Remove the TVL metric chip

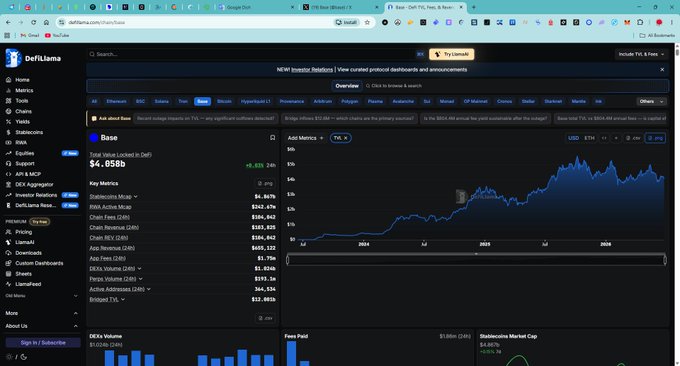(x=346, y=138)
